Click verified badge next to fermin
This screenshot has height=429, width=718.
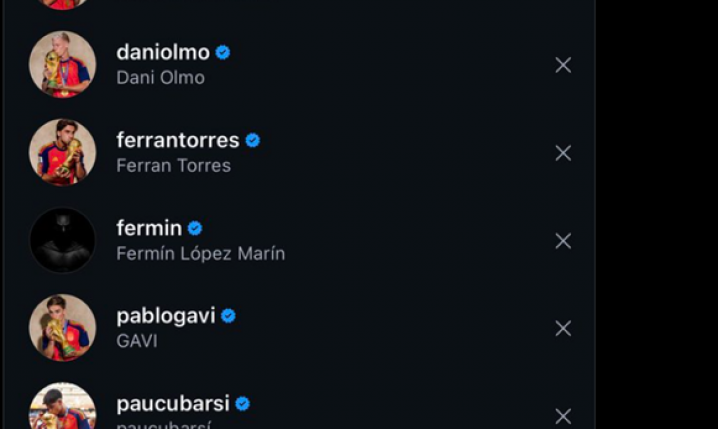(x=195, y=228)
